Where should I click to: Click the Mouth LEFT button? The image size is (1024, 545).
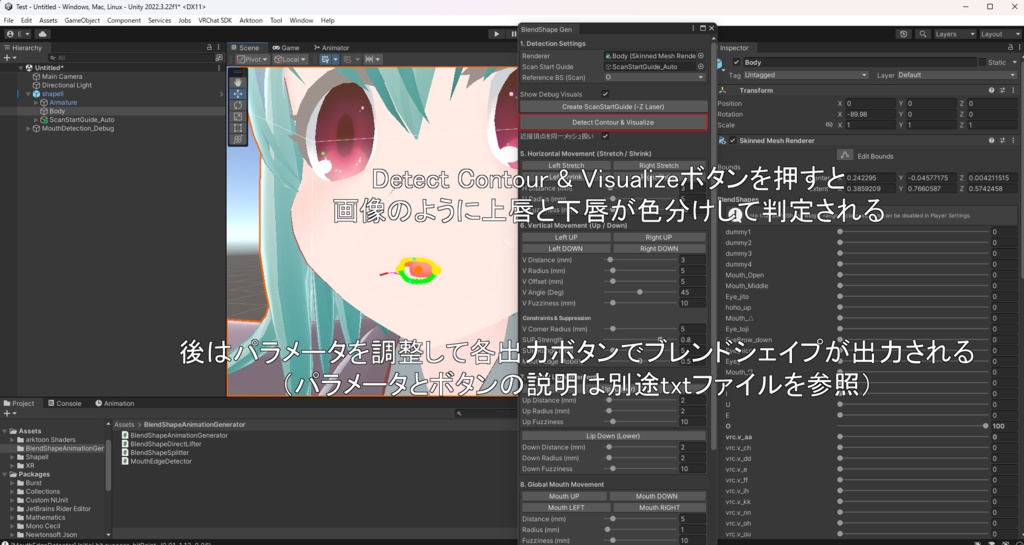566,508
